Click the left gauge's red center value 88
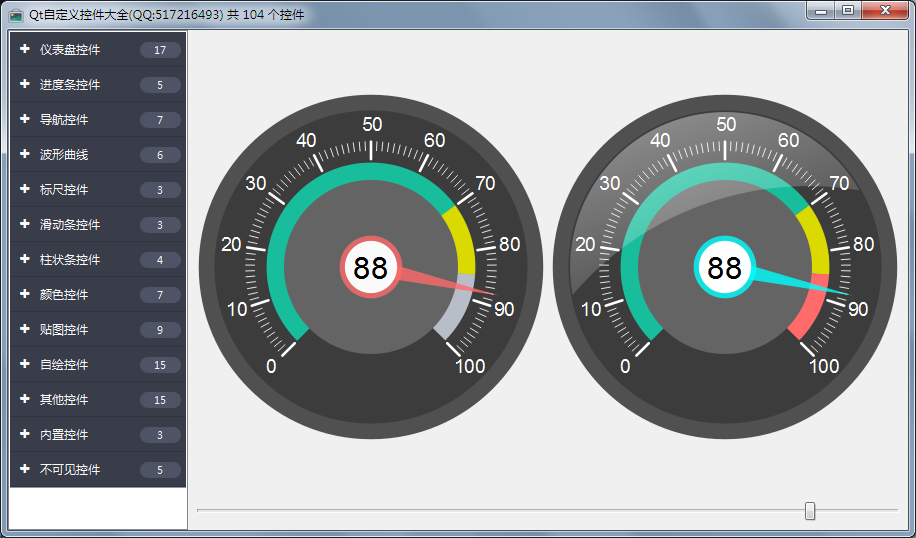Screen dimensions: 916x538 (370, 268)
